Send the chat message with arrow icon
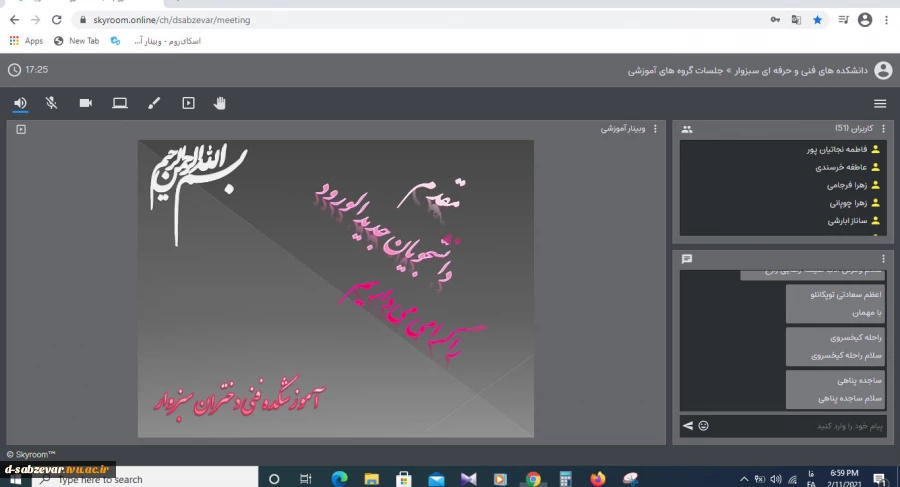The image size is (900, 487). tap(687, 426)
